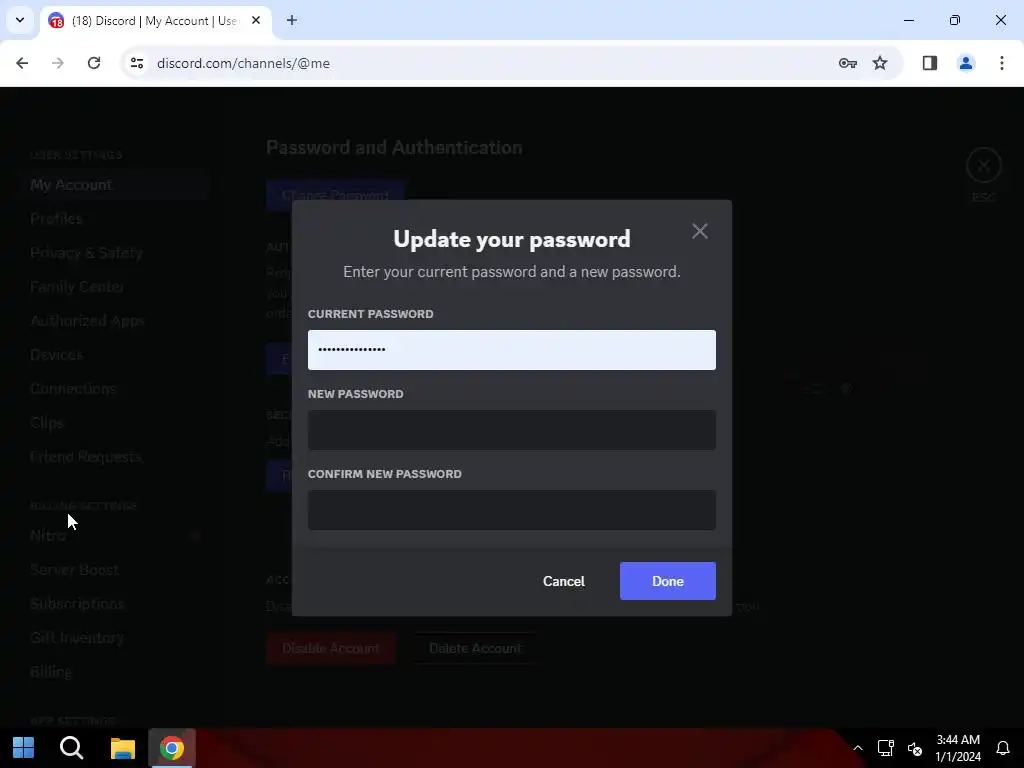Screen dimensions: 1024x768
Task: Cancel the password update
Action: (x=564, y=581)
